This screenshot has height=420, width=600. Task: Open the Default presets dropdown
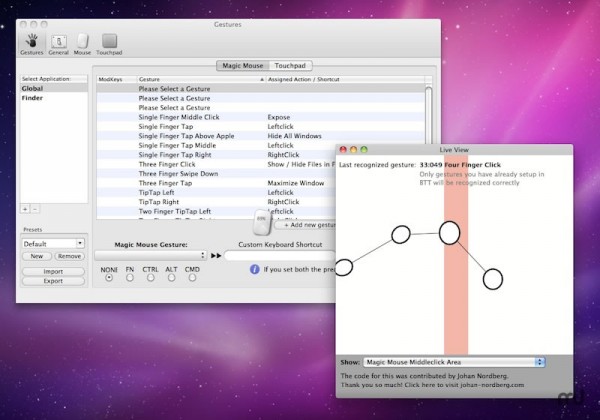(53, 243)
